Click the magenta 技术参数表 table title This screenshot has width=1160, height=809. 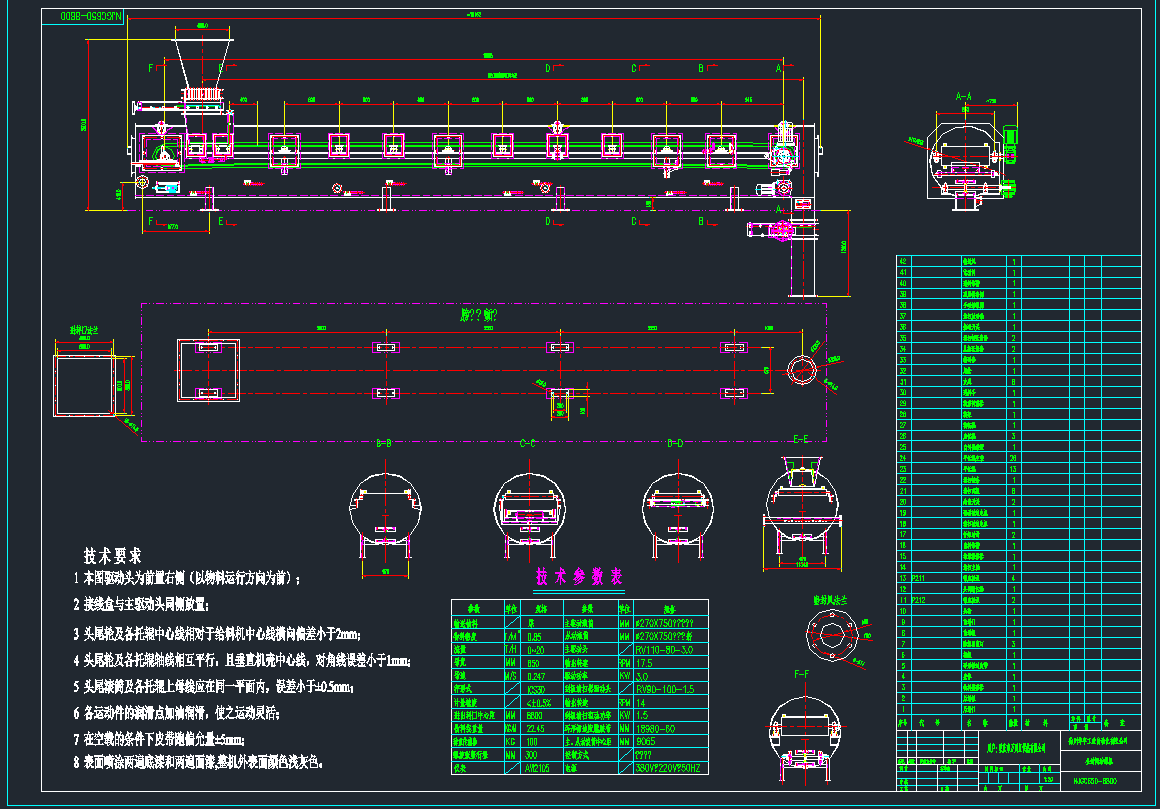[x=579, y=578]
